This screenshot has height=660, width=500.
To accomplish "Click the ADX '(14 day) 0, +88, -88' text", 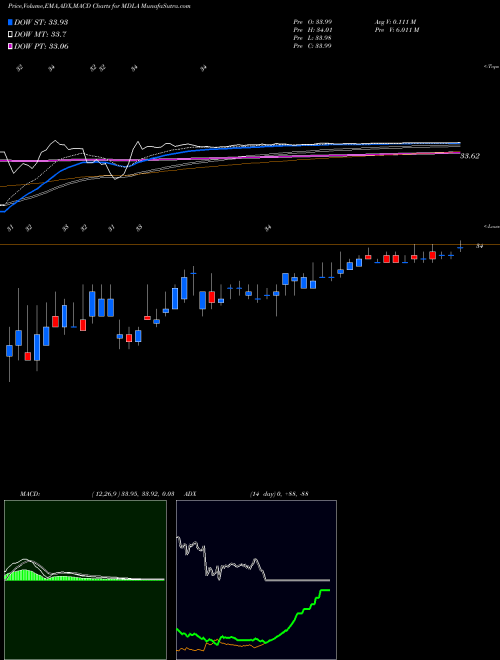I will tap(279, 494).
